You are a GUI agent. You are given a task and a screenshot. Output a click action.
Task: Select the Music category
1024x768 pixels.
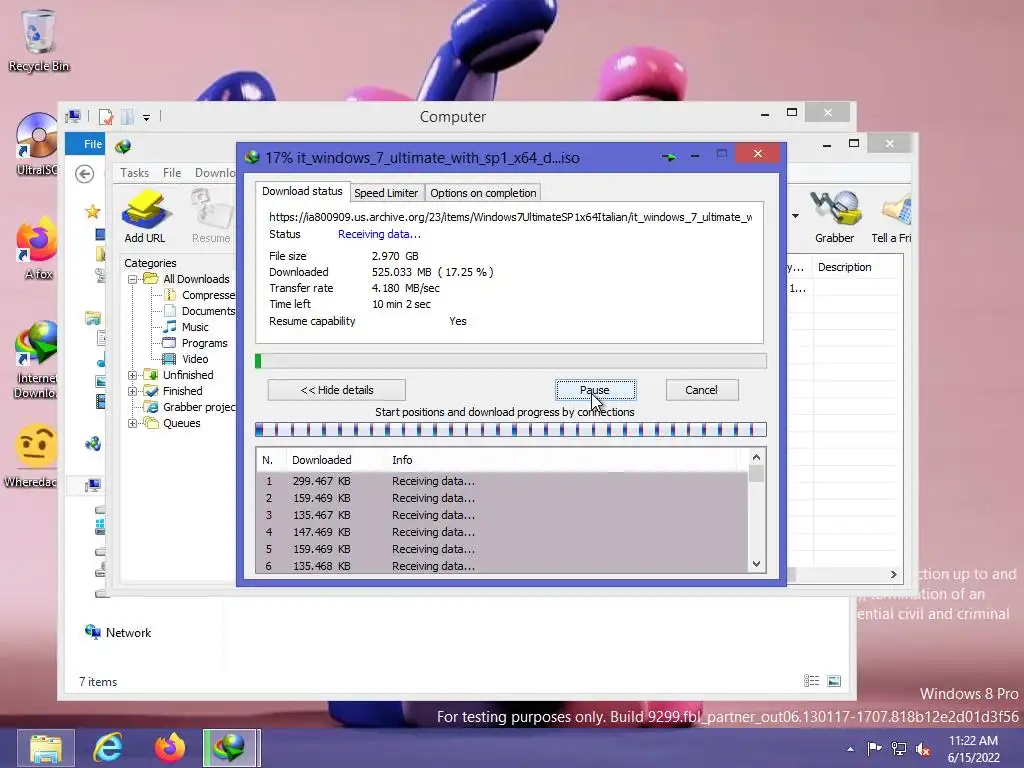pos(186,327)
